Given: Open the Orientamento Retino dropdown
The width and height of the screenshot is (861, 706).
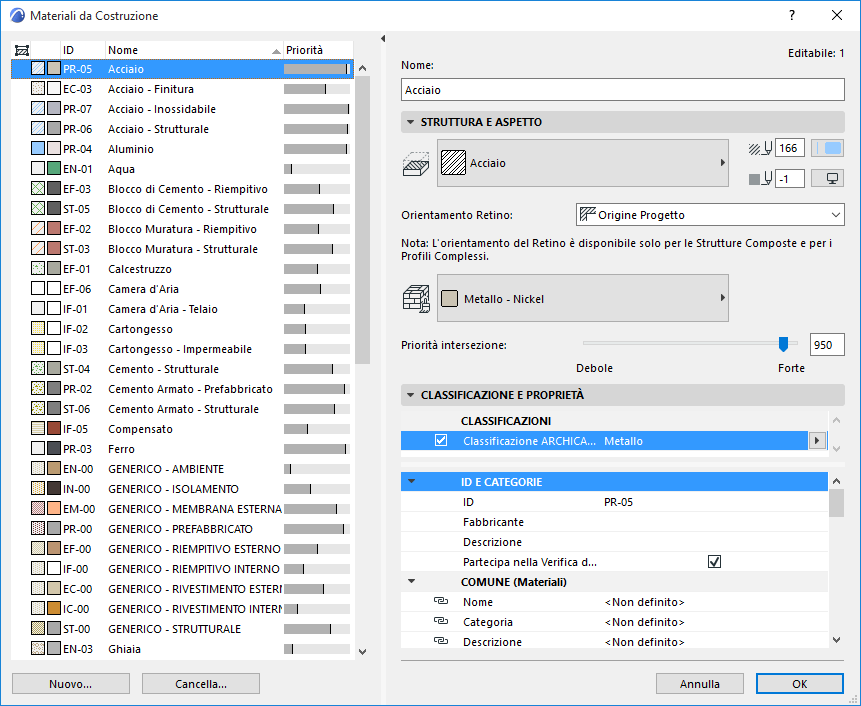Looking at the screenshot, I should pos(710,215).
